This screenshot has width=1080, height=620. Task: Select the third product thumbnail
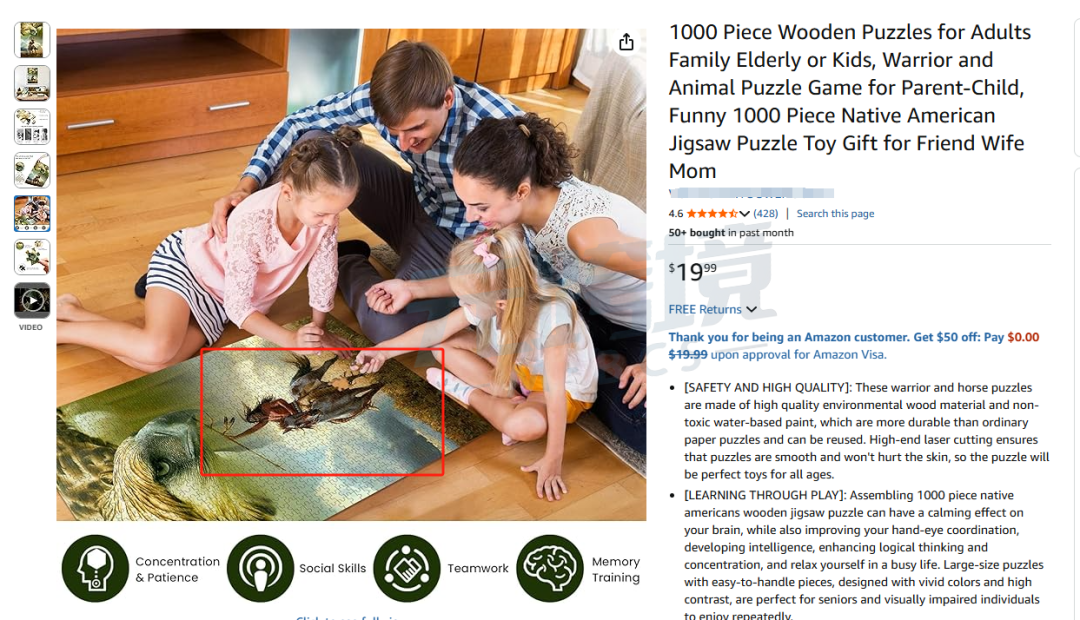32,127
